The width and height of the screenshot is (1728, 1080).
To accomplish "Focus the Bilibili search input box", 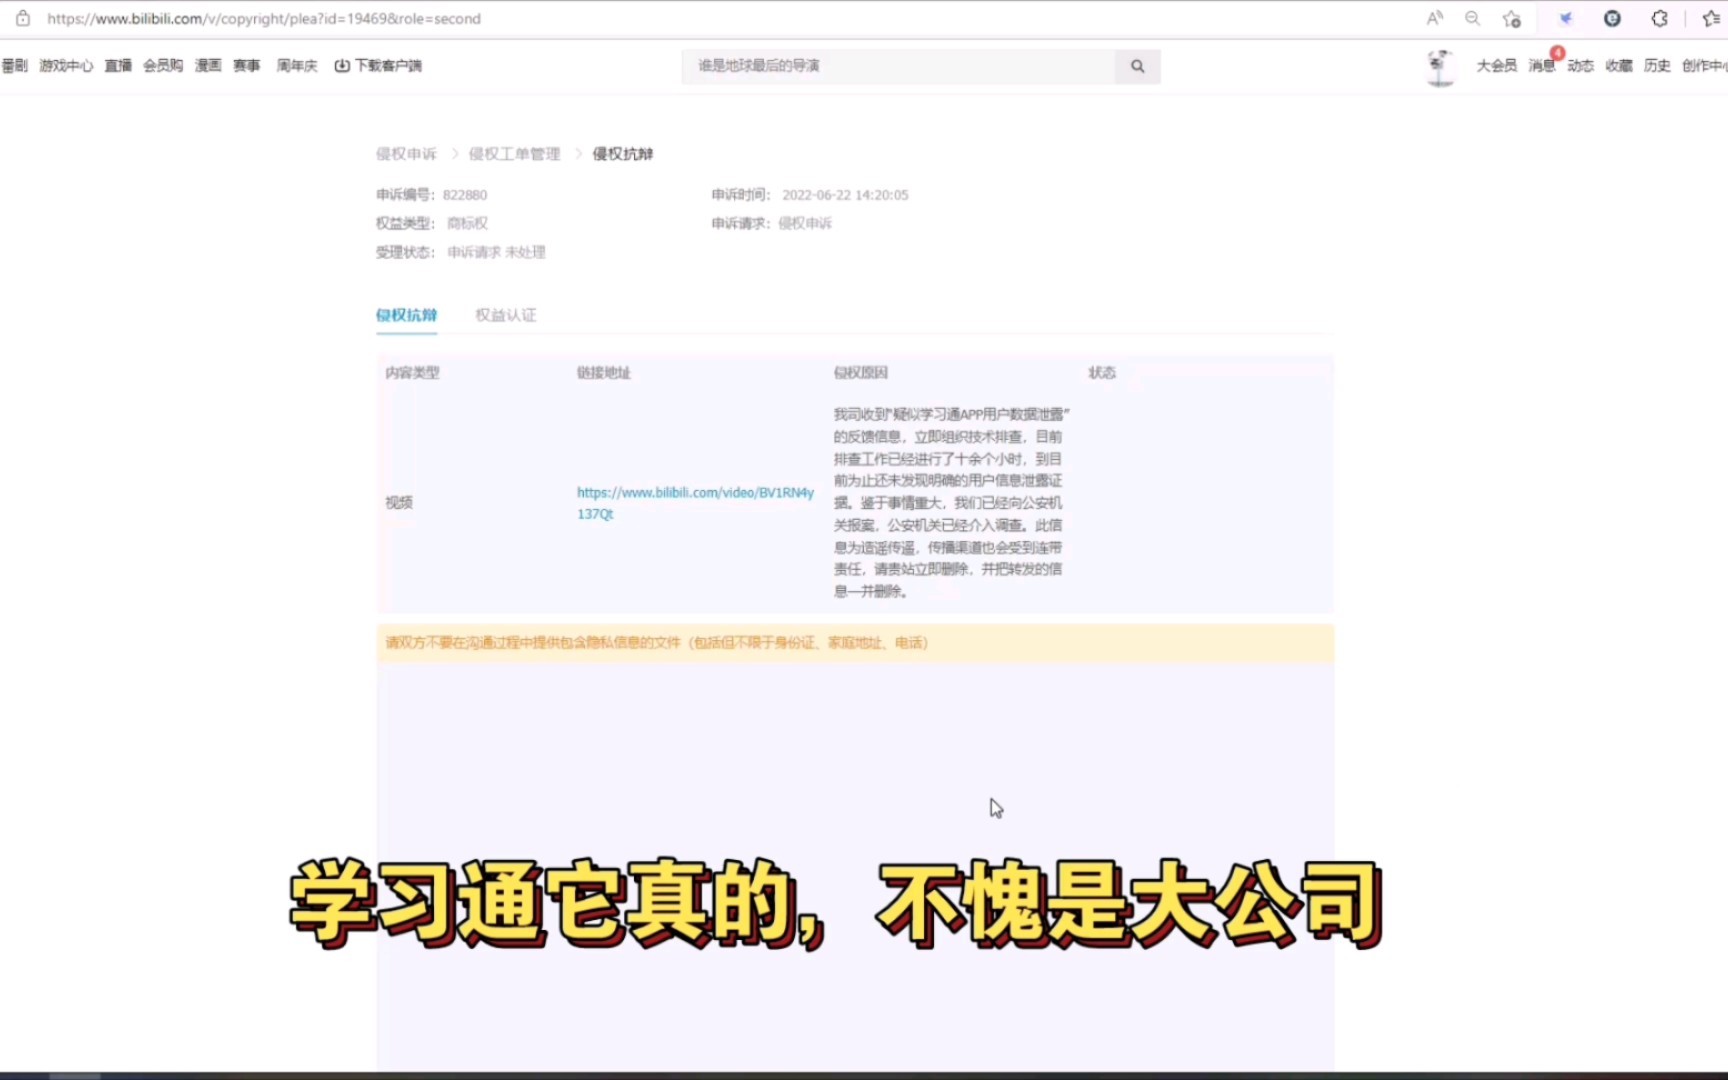I will click(898, 66).
